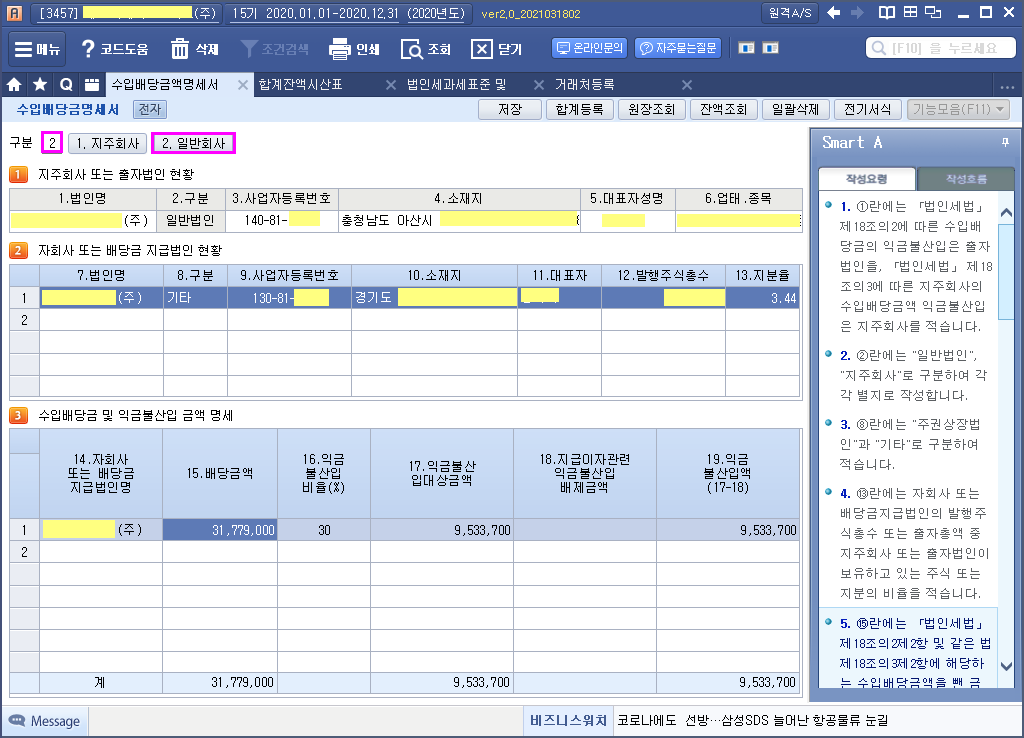Click the calculator grid icon
The image size is (1024, 738).
coord(910,12)
